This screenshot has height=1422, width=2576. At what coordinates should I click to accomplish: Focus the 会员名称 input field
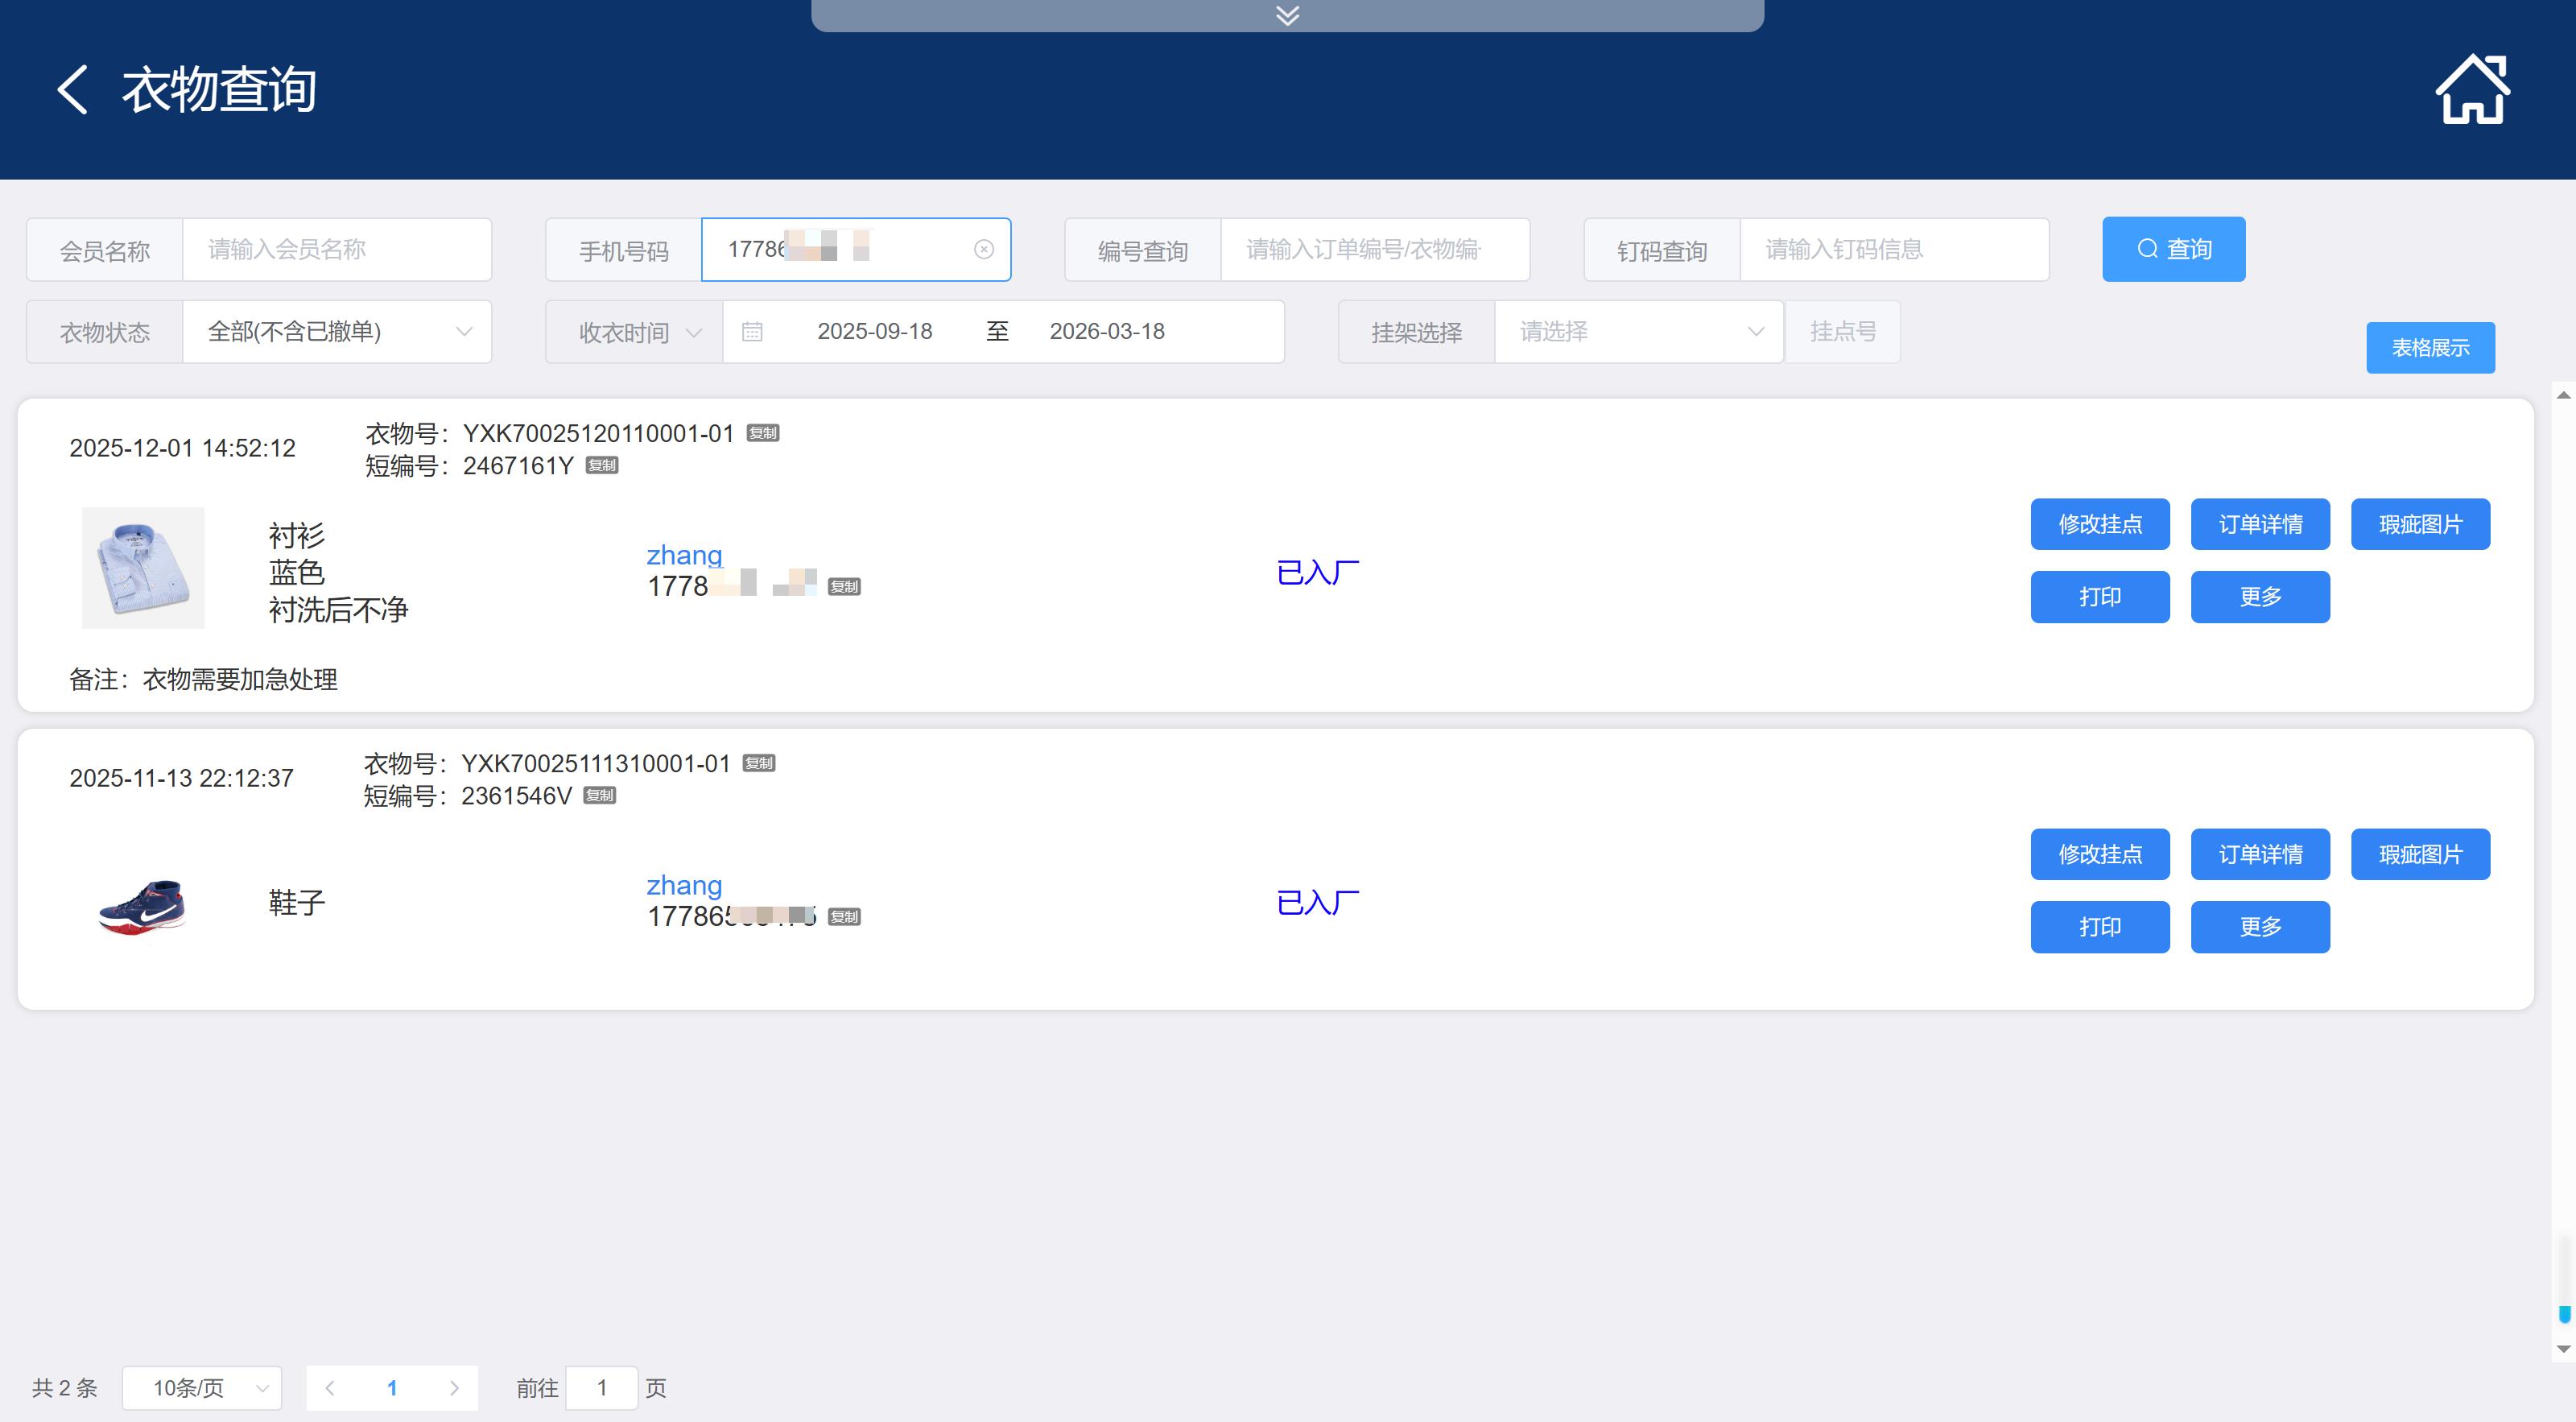click(336, 249)
